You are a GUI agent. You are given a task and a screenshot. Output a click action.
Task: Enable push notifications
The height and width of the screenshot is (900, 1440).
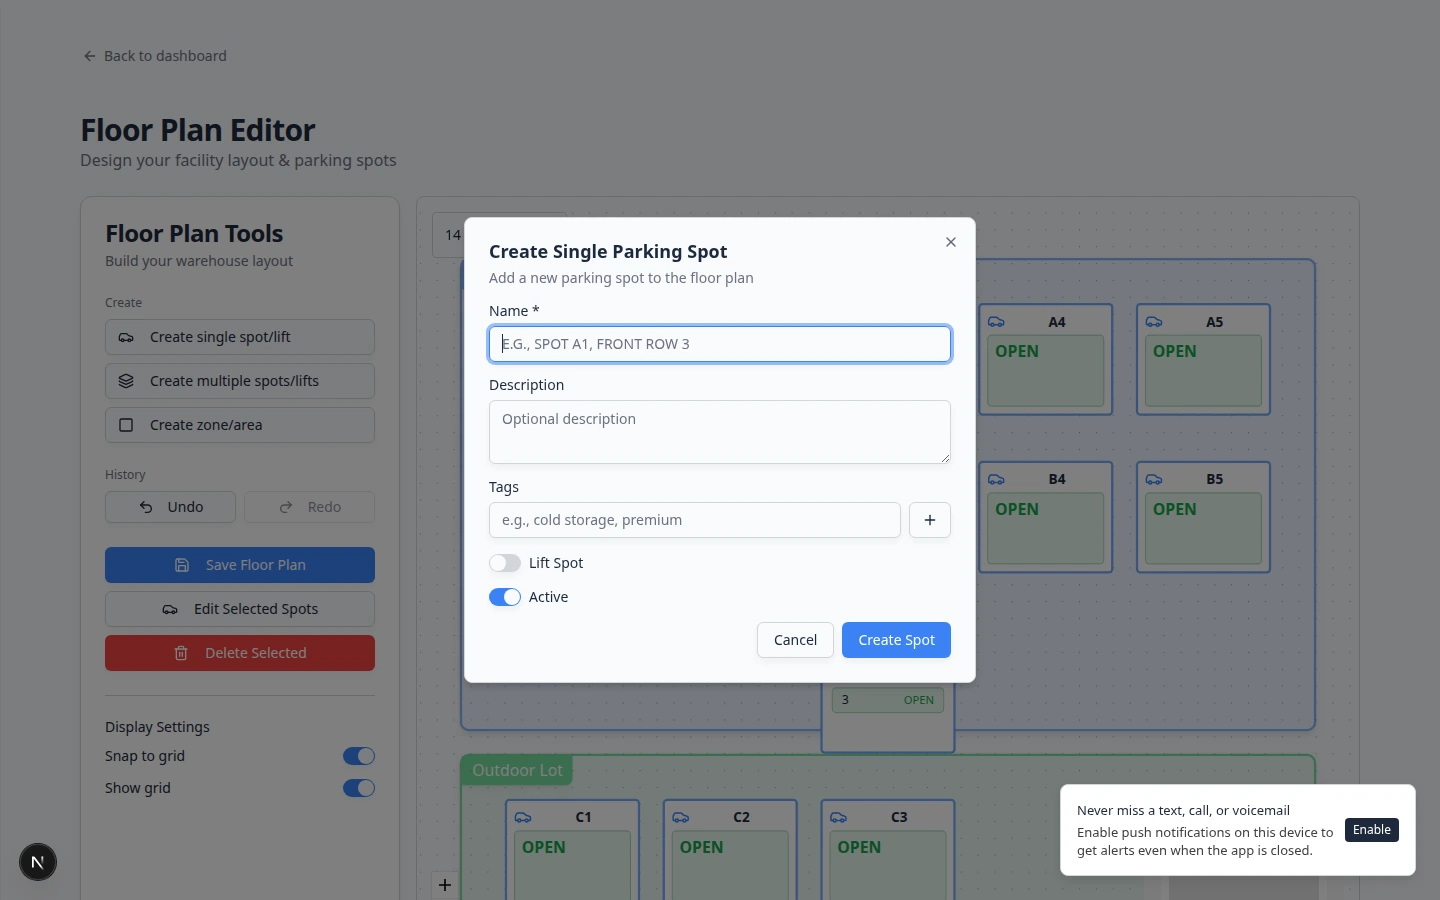[x=1372, y=830]
